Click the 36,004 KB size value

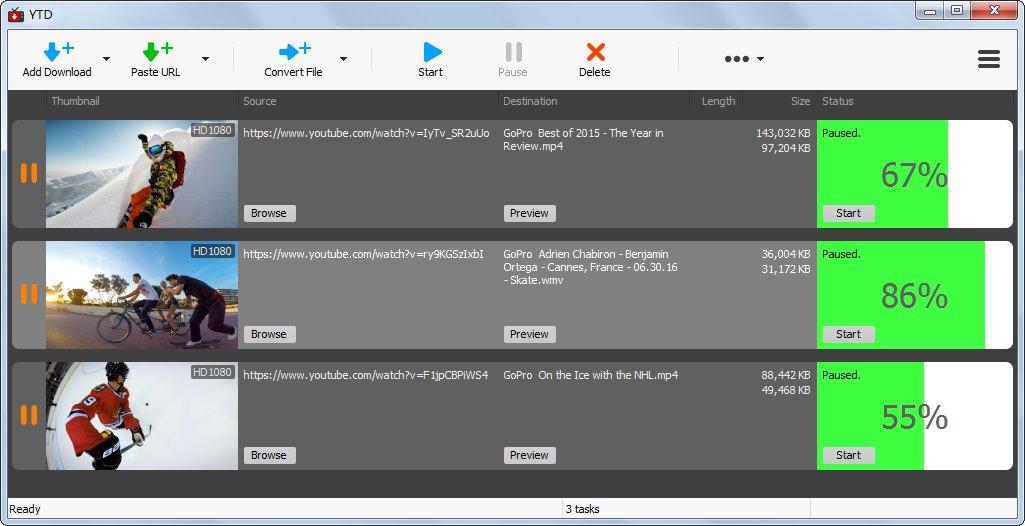coord(786,254)
